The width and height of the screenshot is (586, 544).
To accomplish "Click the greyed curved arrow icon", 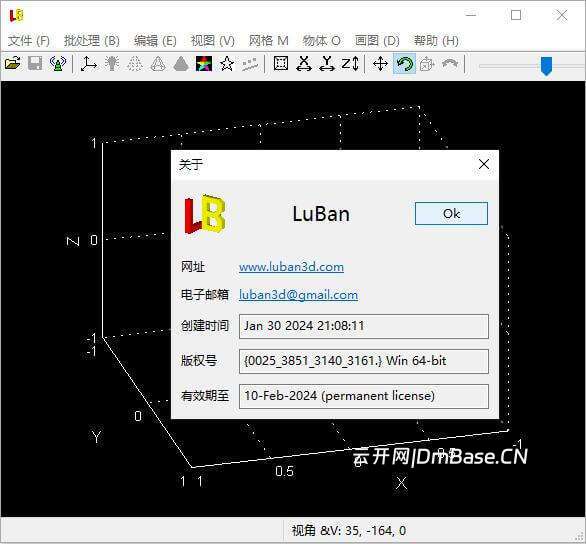I will (x=450, y=64).
